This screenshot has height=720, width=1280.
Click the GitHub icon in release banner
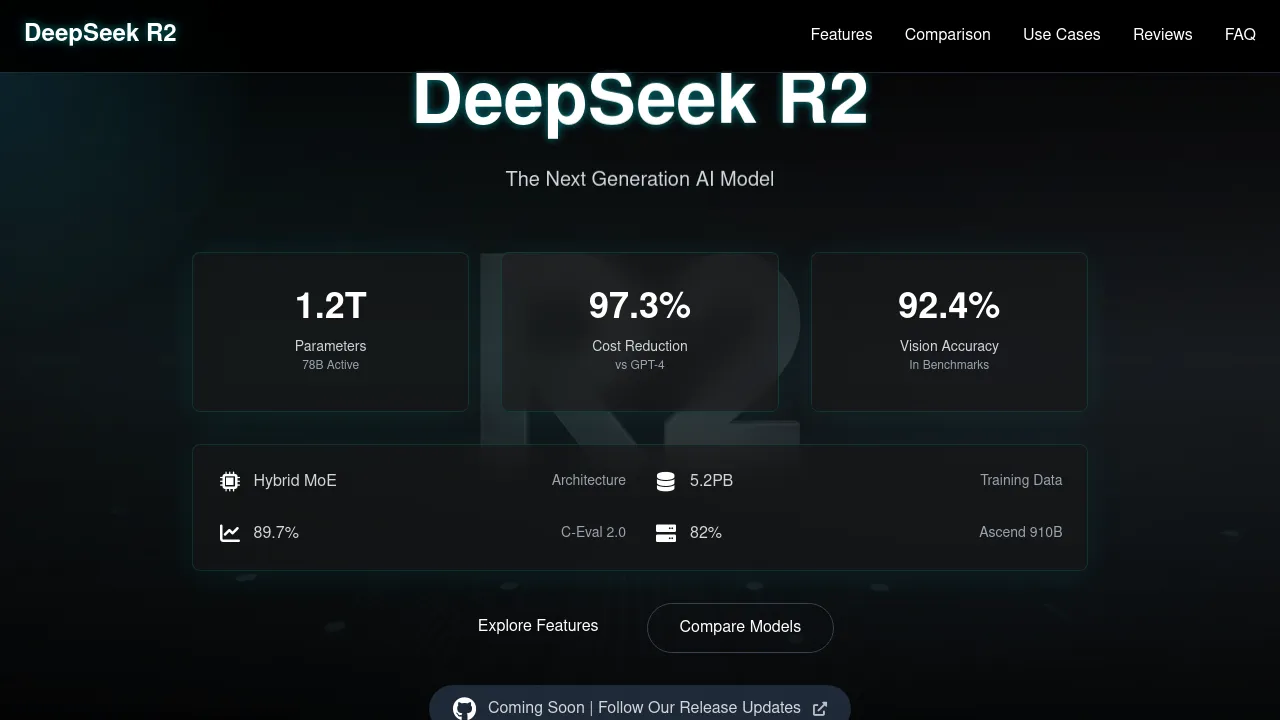coord(464,708)
